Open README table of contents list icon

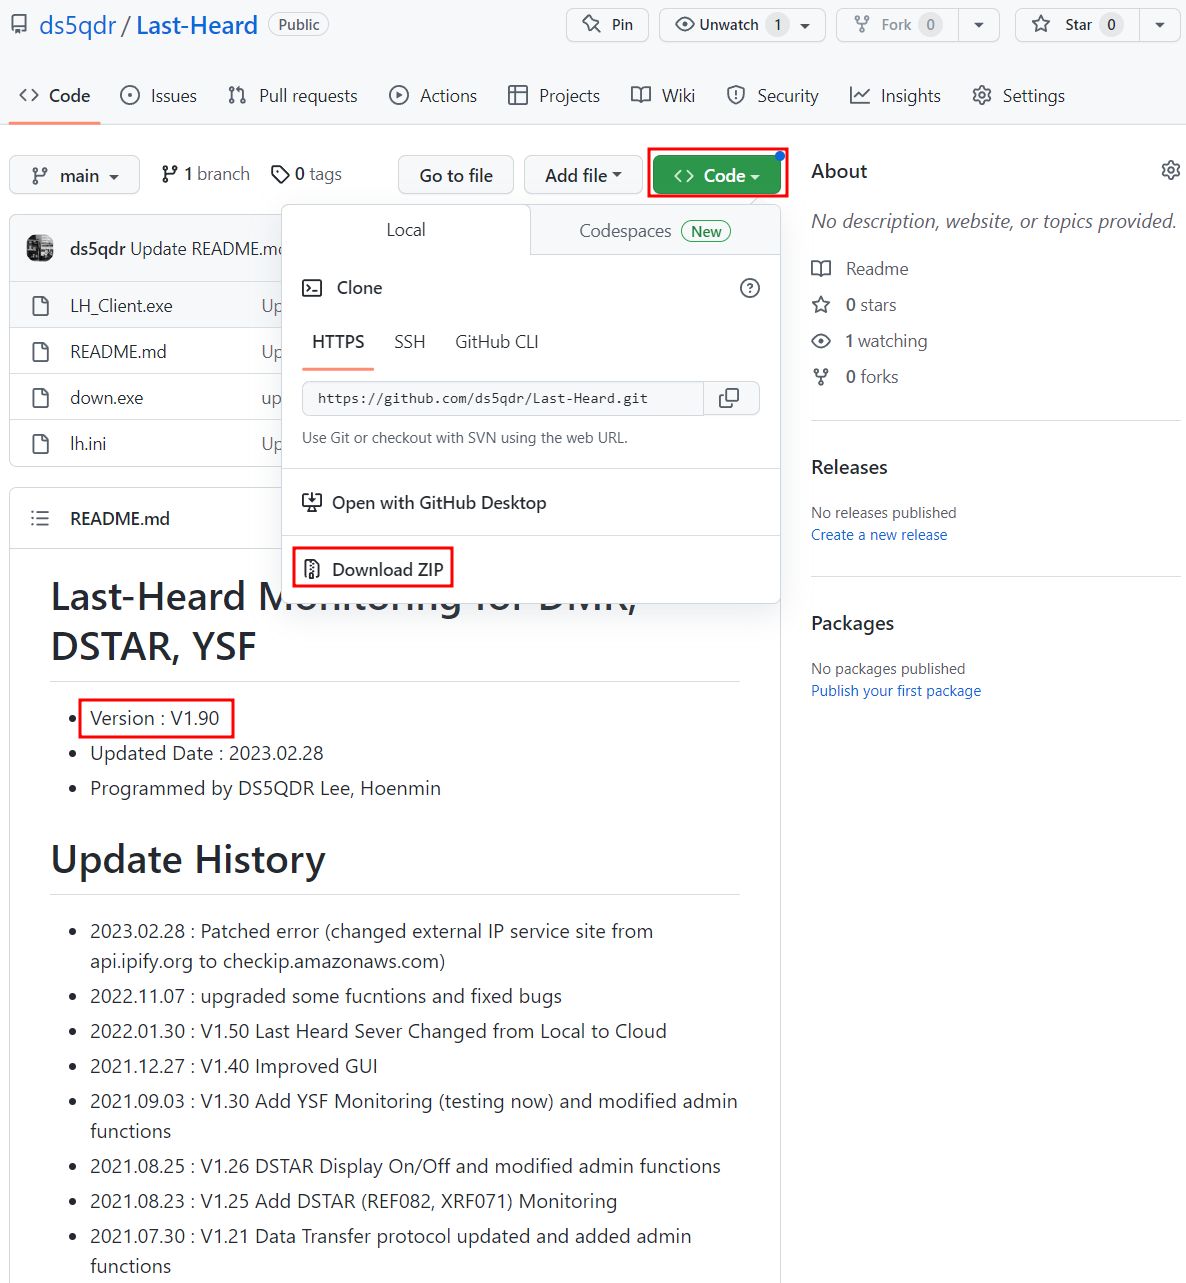click(40, 518)
